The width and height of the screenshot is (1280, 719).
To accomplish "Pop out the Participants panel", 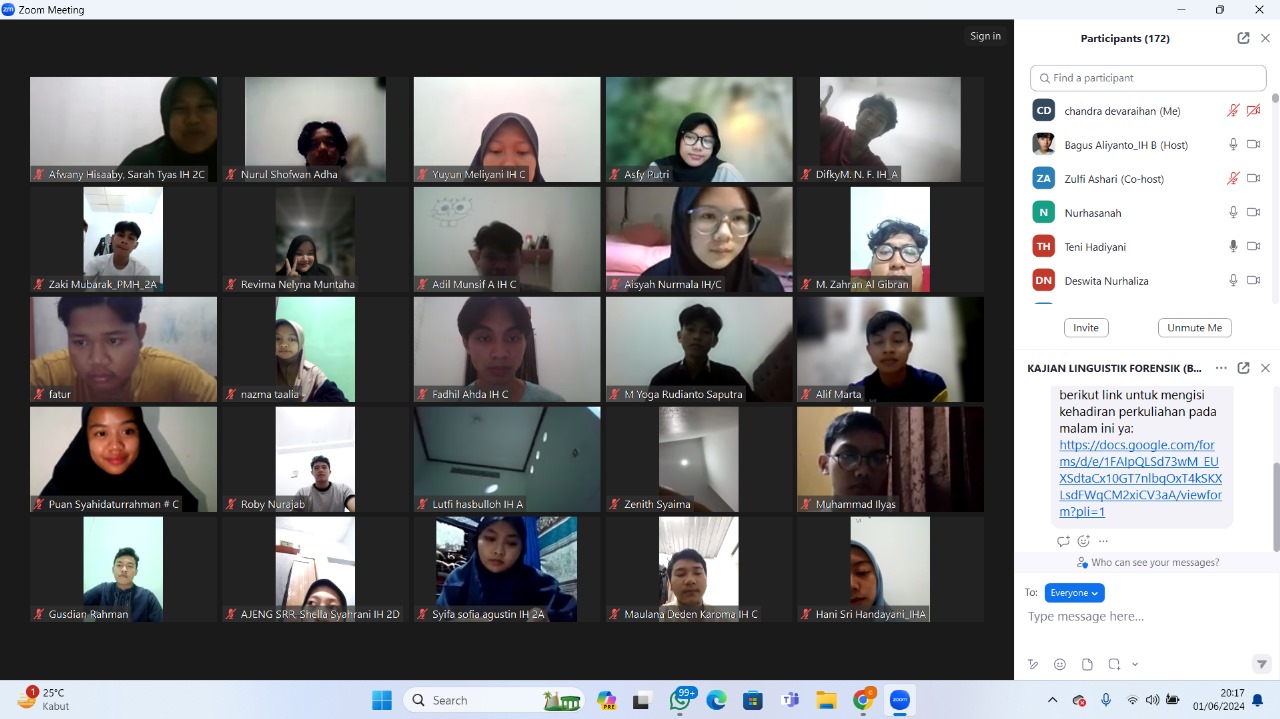I will [x=1243, y=38].
